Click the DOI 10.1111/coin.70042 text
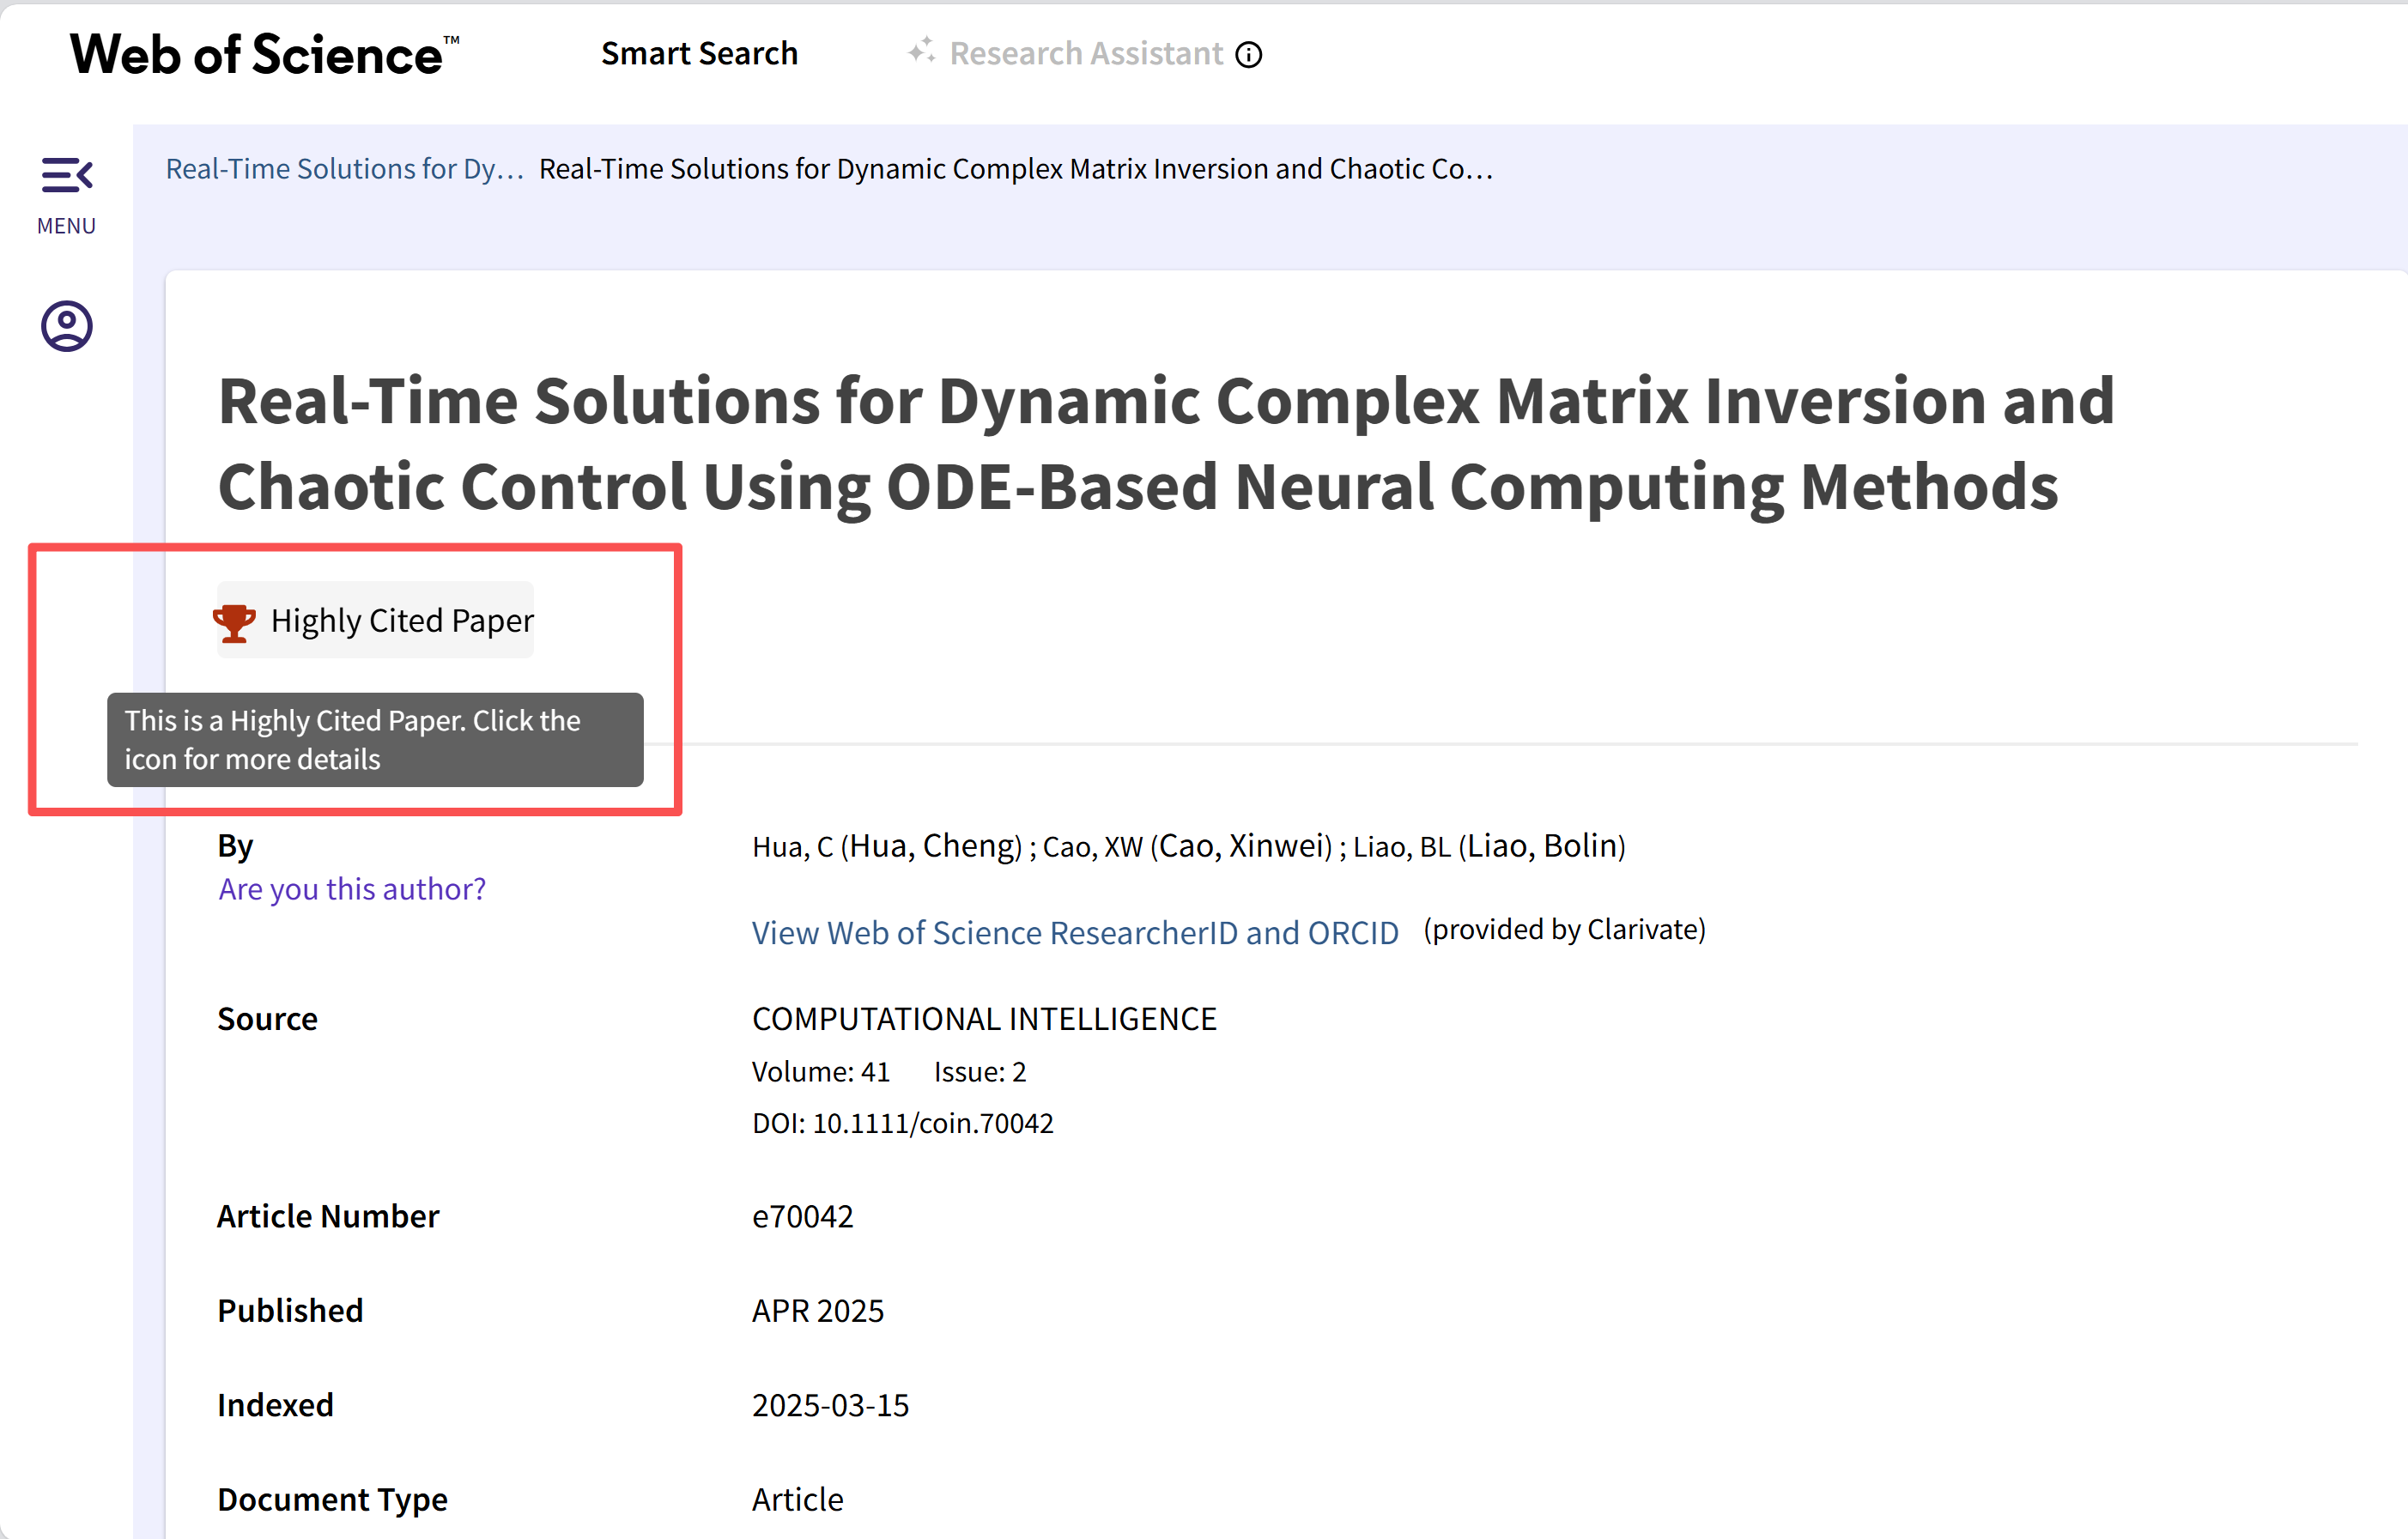Screen dimensions: 2408x1539 932,1123
